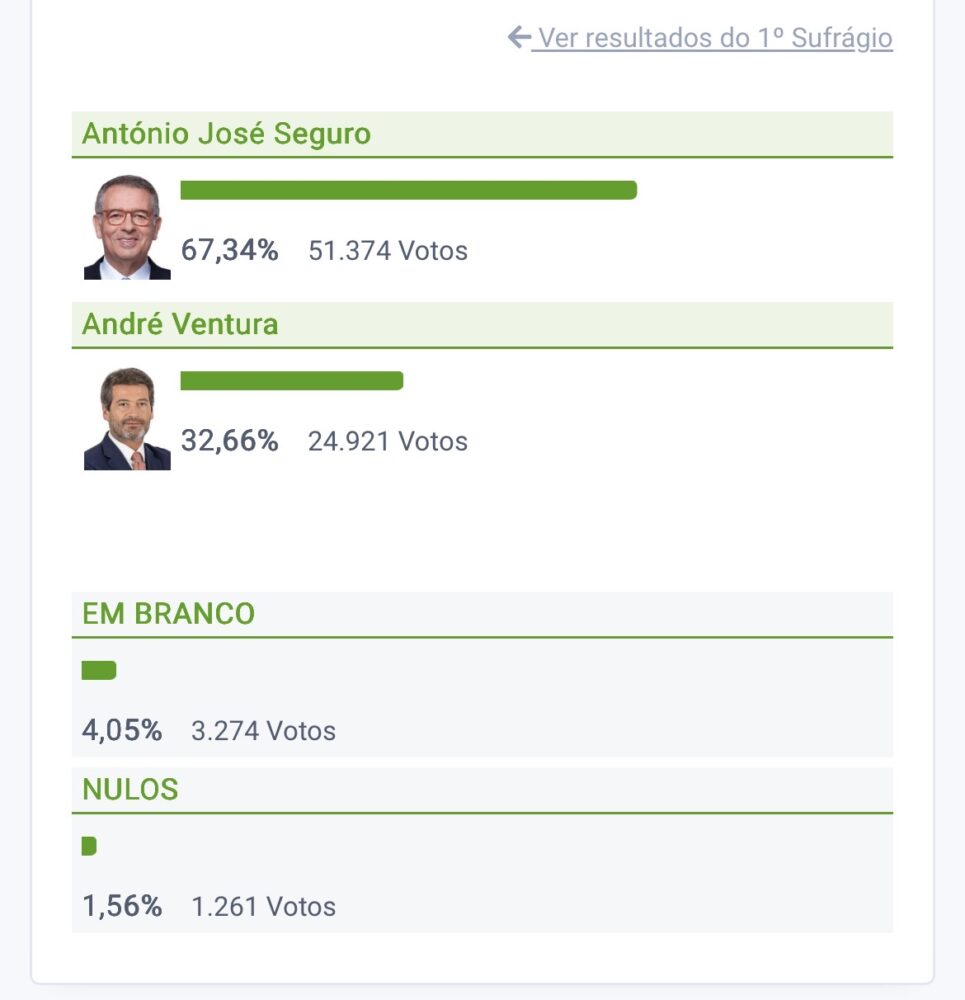
Task: Click the 32,66% vote progress bar
Action: point(291,381)
